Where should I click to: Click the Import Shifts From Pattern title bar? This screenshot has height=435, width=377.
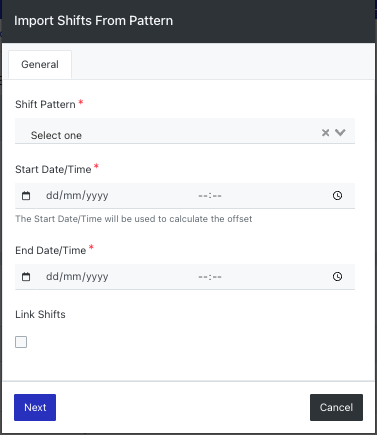(188, 21)
